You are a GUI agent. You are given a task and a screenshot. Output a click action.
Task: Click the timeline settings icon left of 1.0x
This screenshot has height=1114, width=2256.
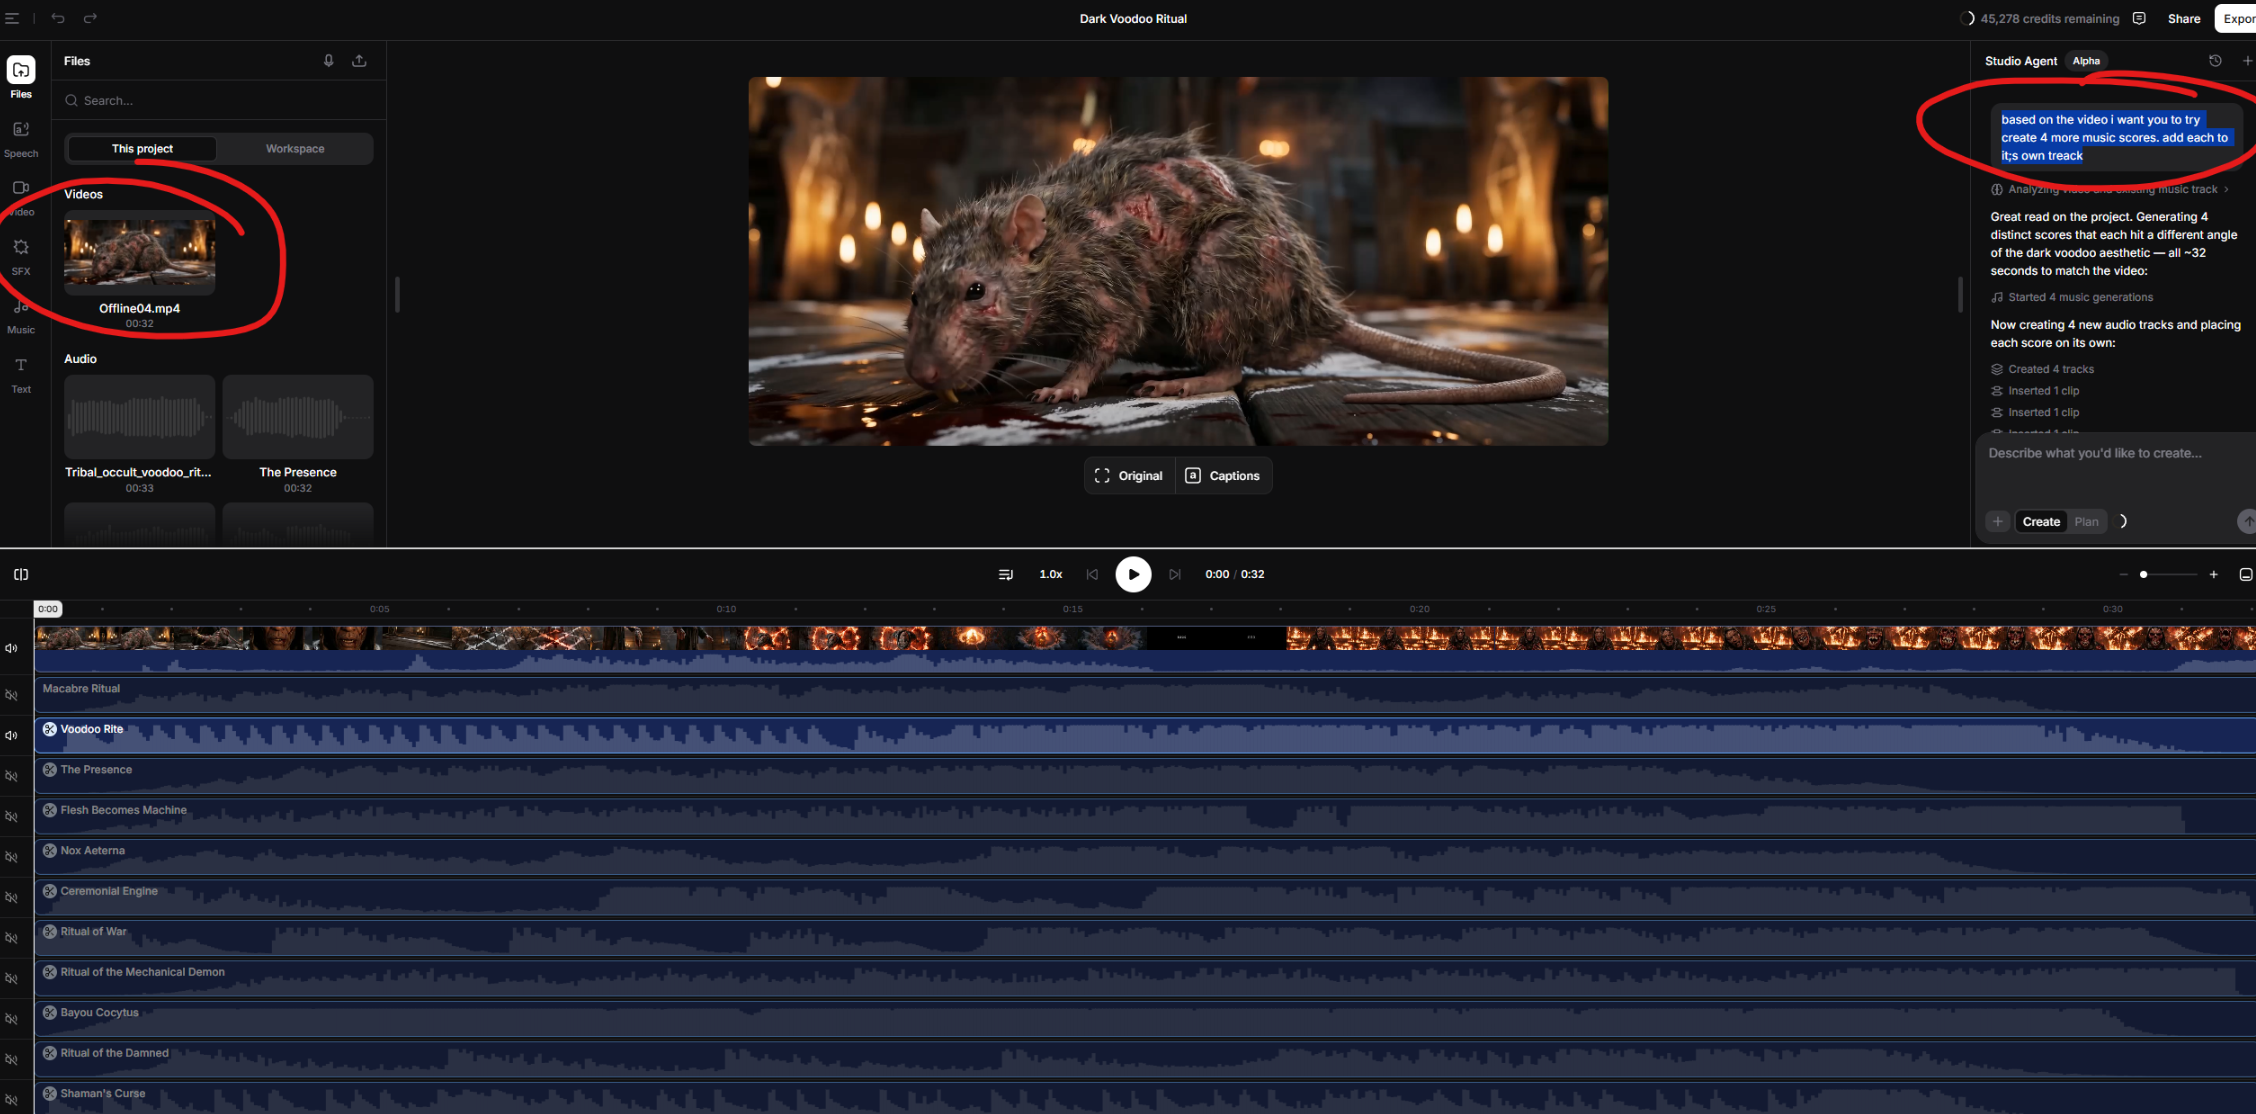1005,574
